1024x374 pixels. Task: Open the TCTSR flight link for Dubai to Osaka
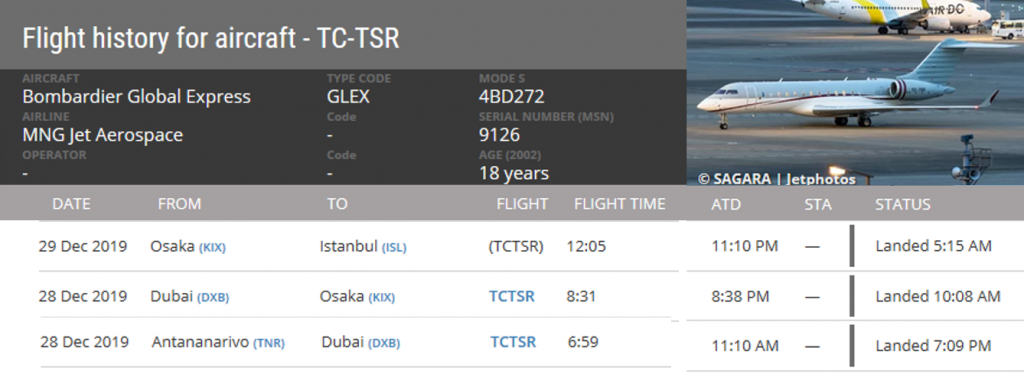pos(512,296)
